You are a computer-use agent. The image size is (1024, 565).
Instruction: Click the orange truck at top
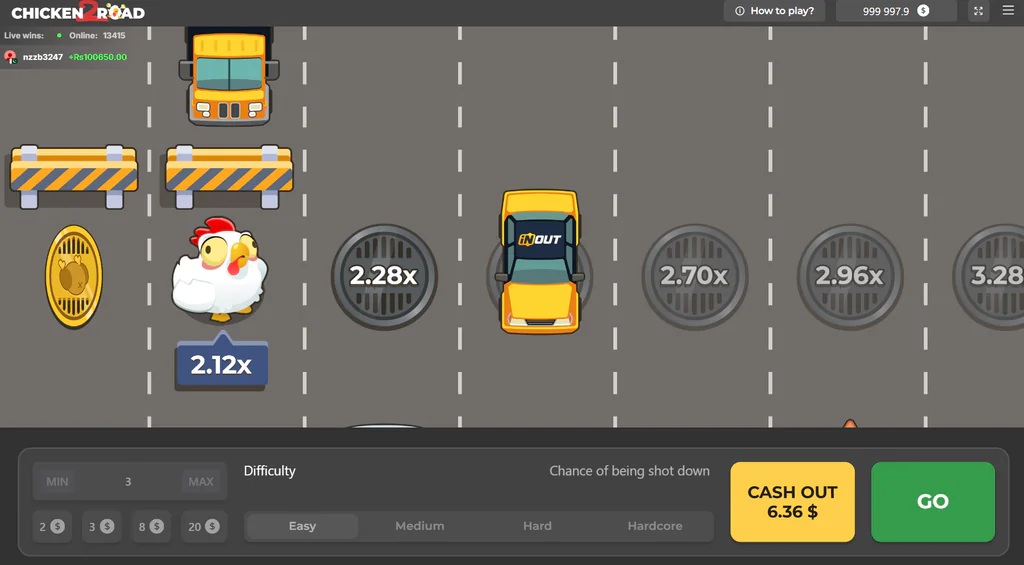click(x=229, y=76)
